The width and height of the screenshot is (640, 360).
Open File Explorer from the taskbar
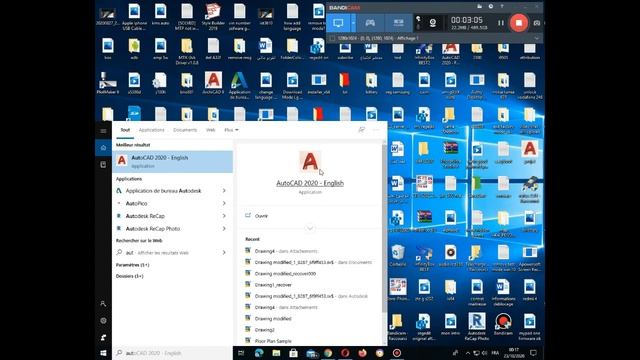coord(276,353)
